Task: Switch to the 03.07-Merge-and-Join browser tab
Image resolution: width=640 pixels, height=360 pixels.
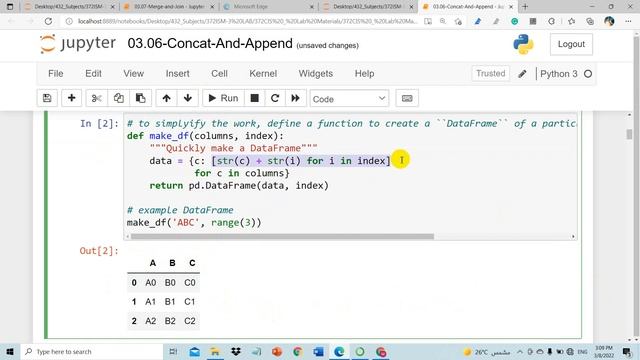Action: [x=169, y=7]
